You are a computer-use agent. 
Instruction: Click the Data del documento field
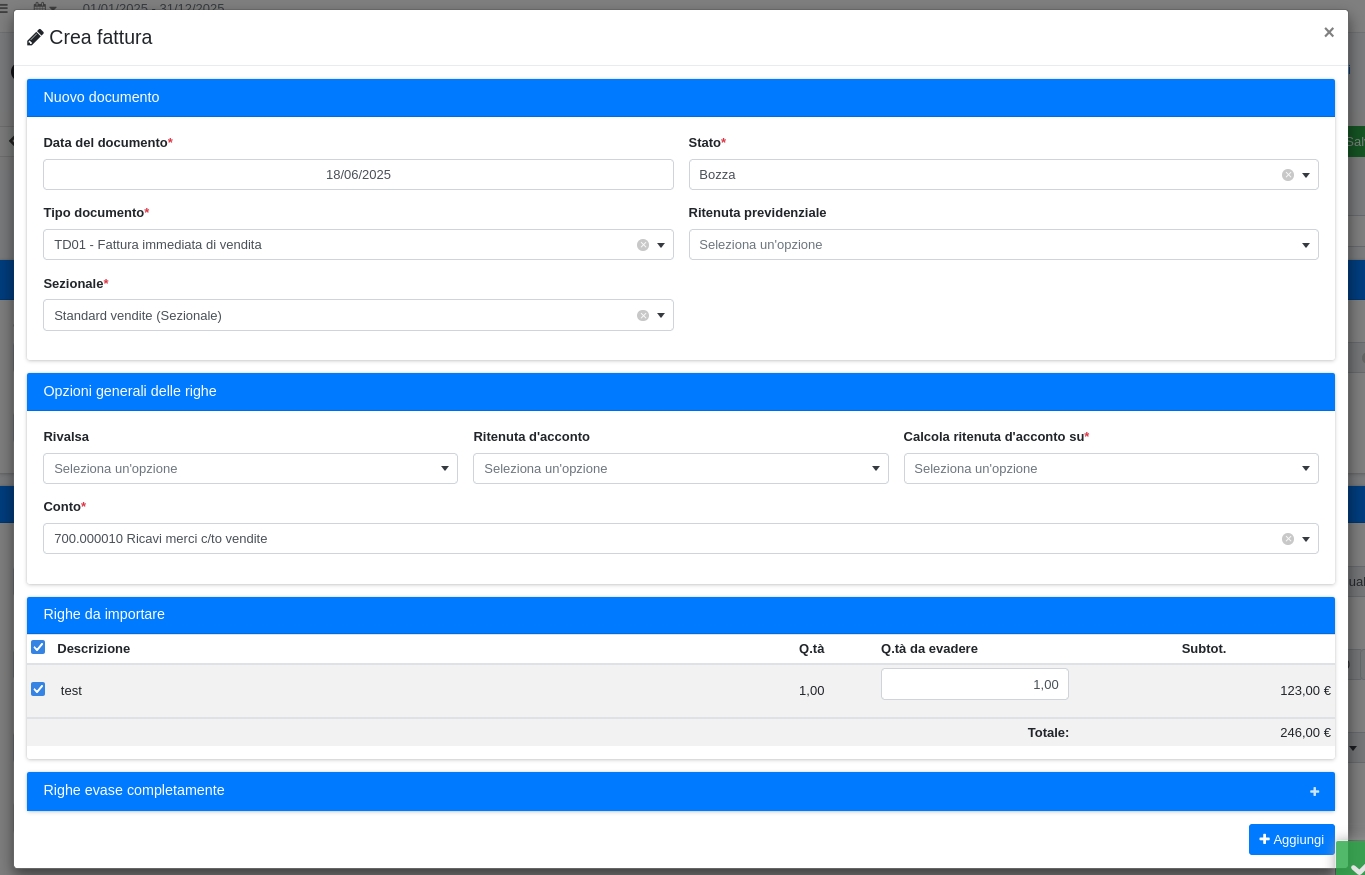pos(358,175)
